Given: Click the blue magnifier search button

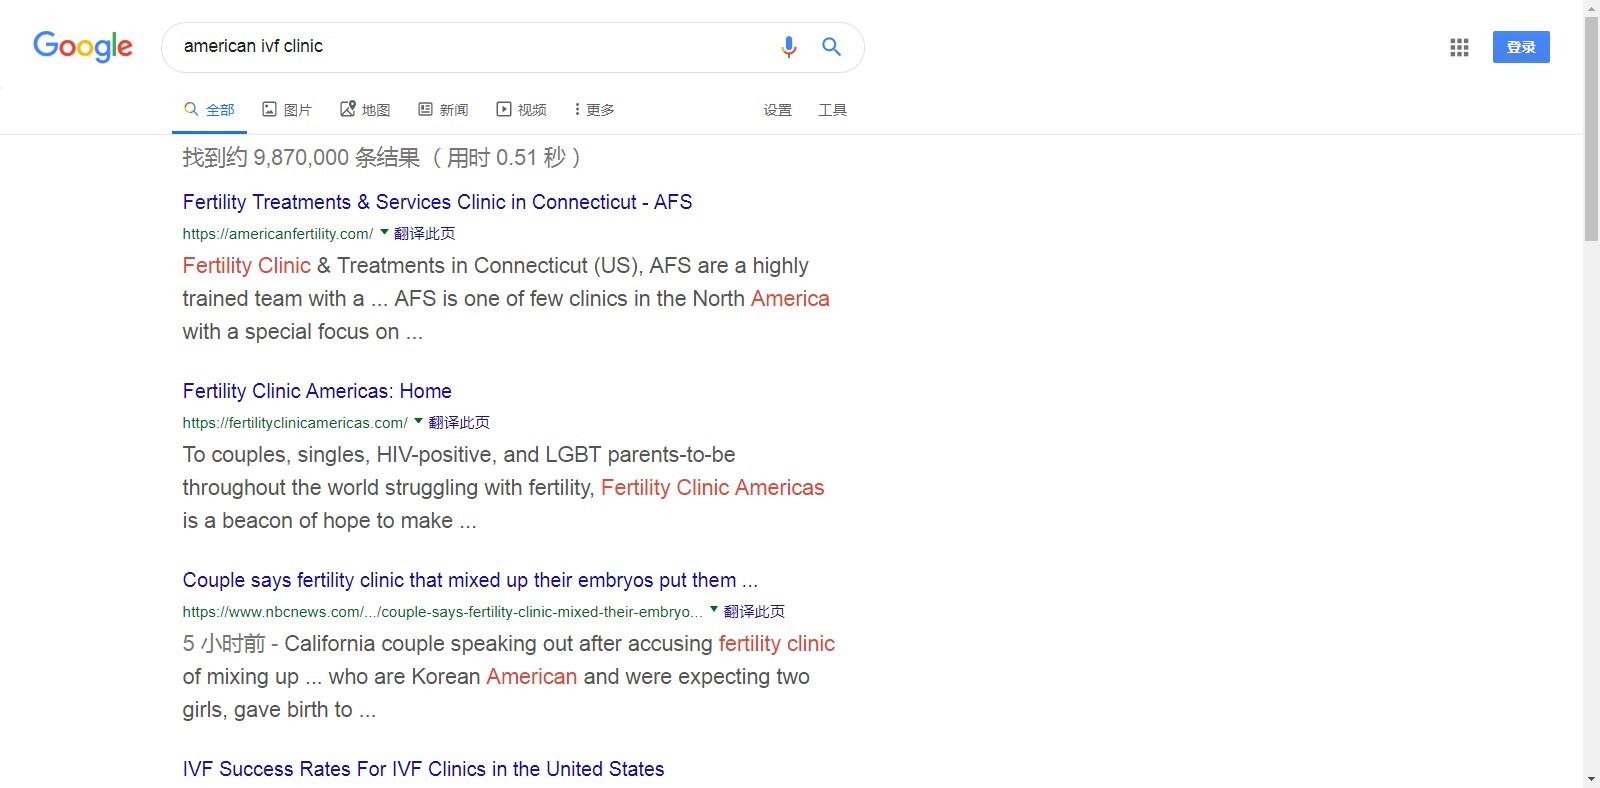Looking at the screenshot, I should [x=831, y=46].
